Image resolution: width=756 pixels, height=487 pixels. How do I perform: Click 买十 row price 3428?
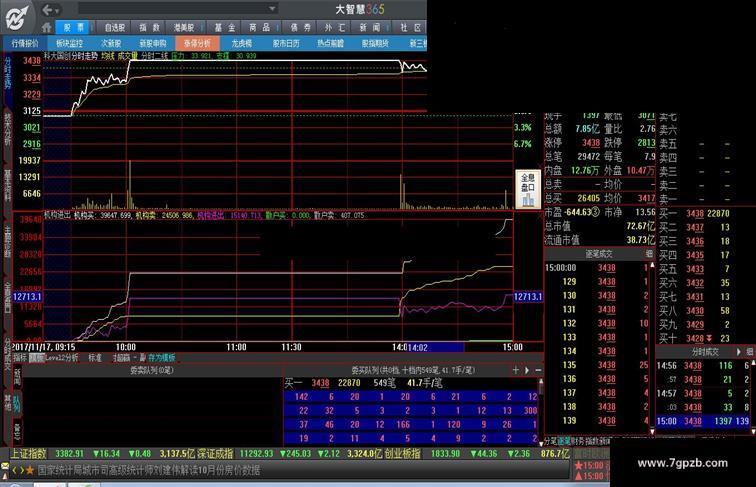[x=695, y=338]
